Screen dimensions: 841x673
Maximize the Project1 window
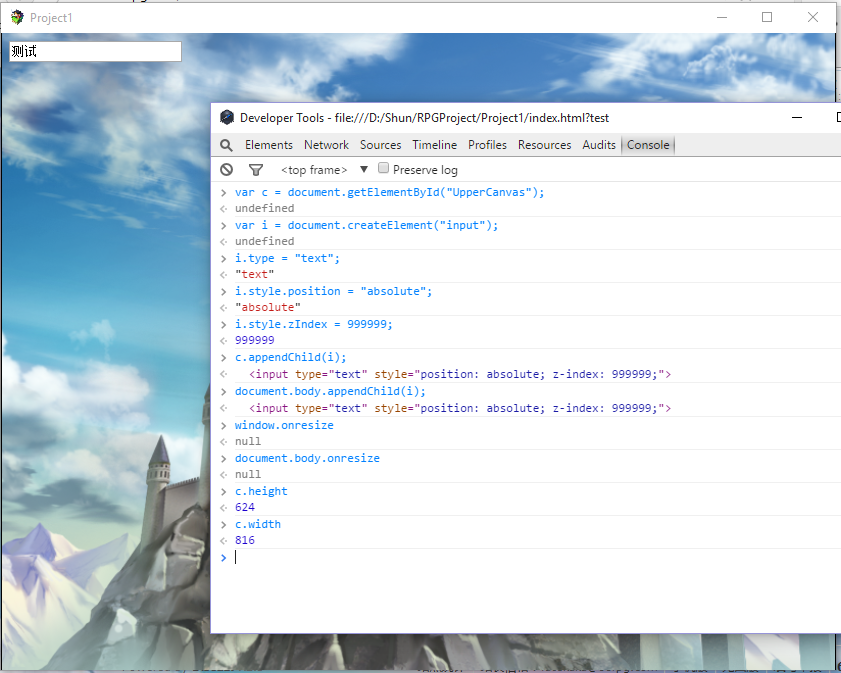pyautogui.click(x=767, y=17)
